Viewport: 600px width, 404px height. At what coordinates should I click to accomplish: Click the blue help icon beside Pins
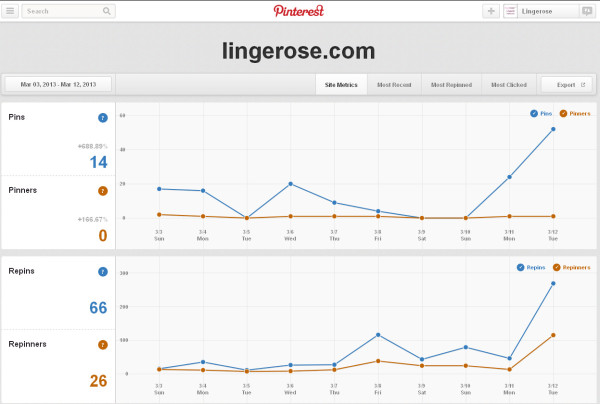(103, 118)
